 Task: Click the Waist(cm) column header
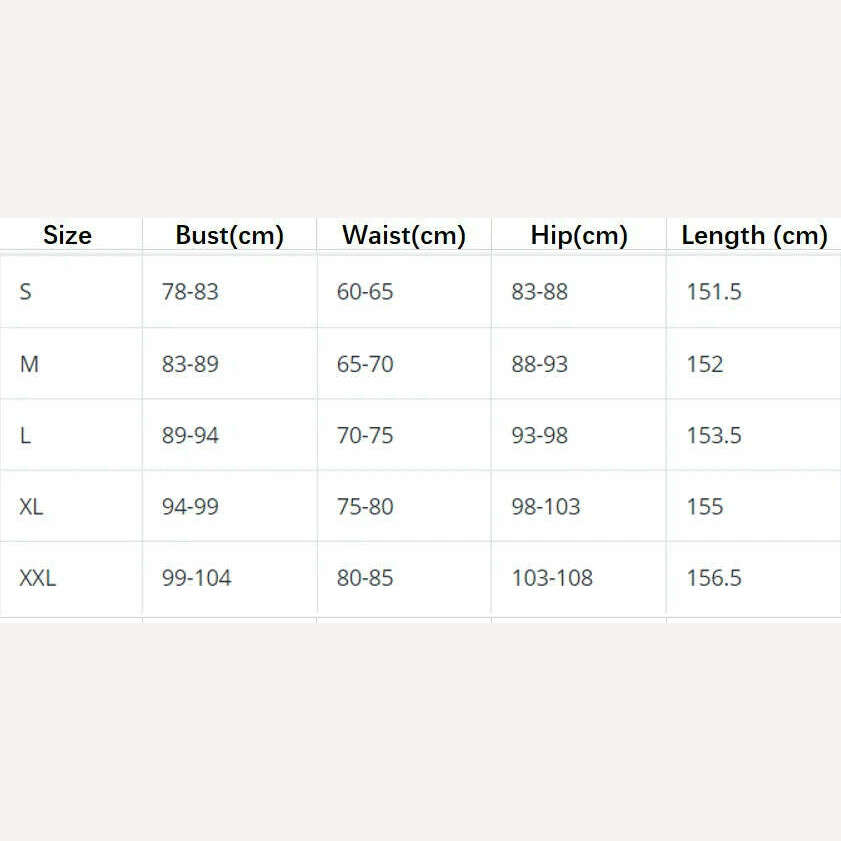[403, 236]
